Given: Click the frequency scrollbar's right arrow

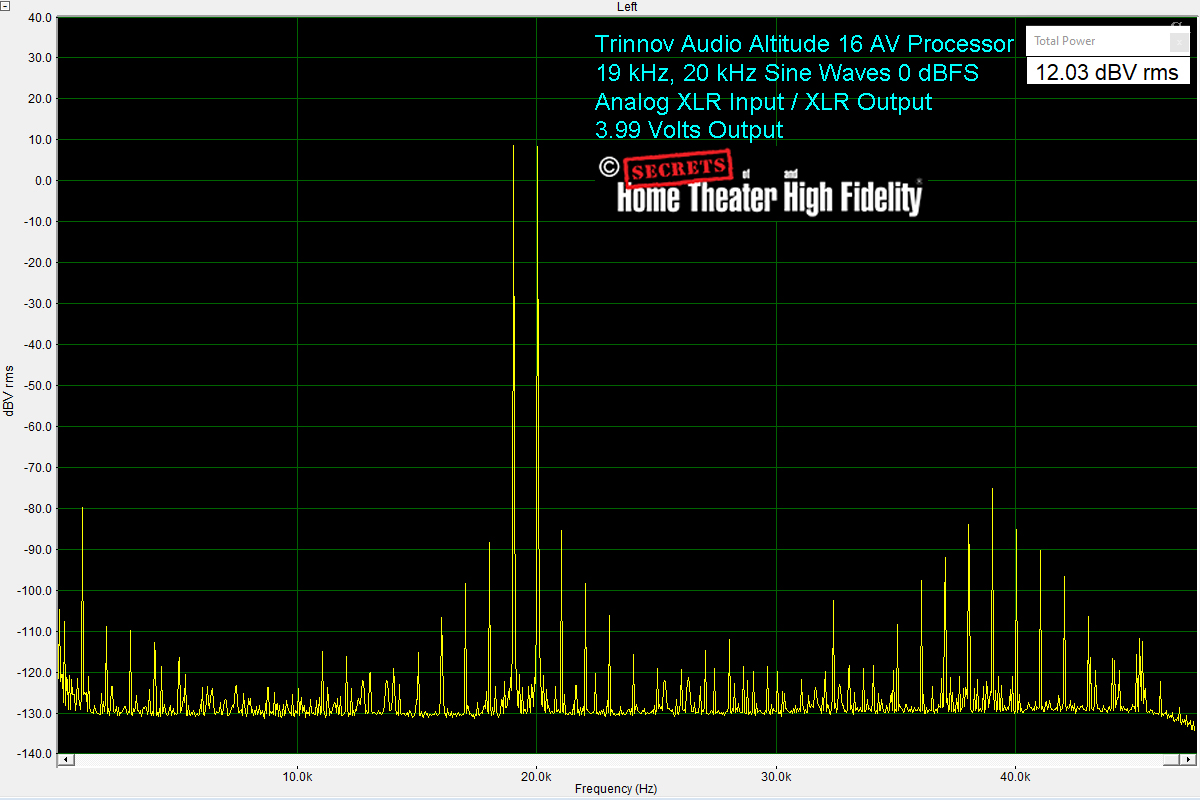Looking at the screenshot, I should 1189,761.
